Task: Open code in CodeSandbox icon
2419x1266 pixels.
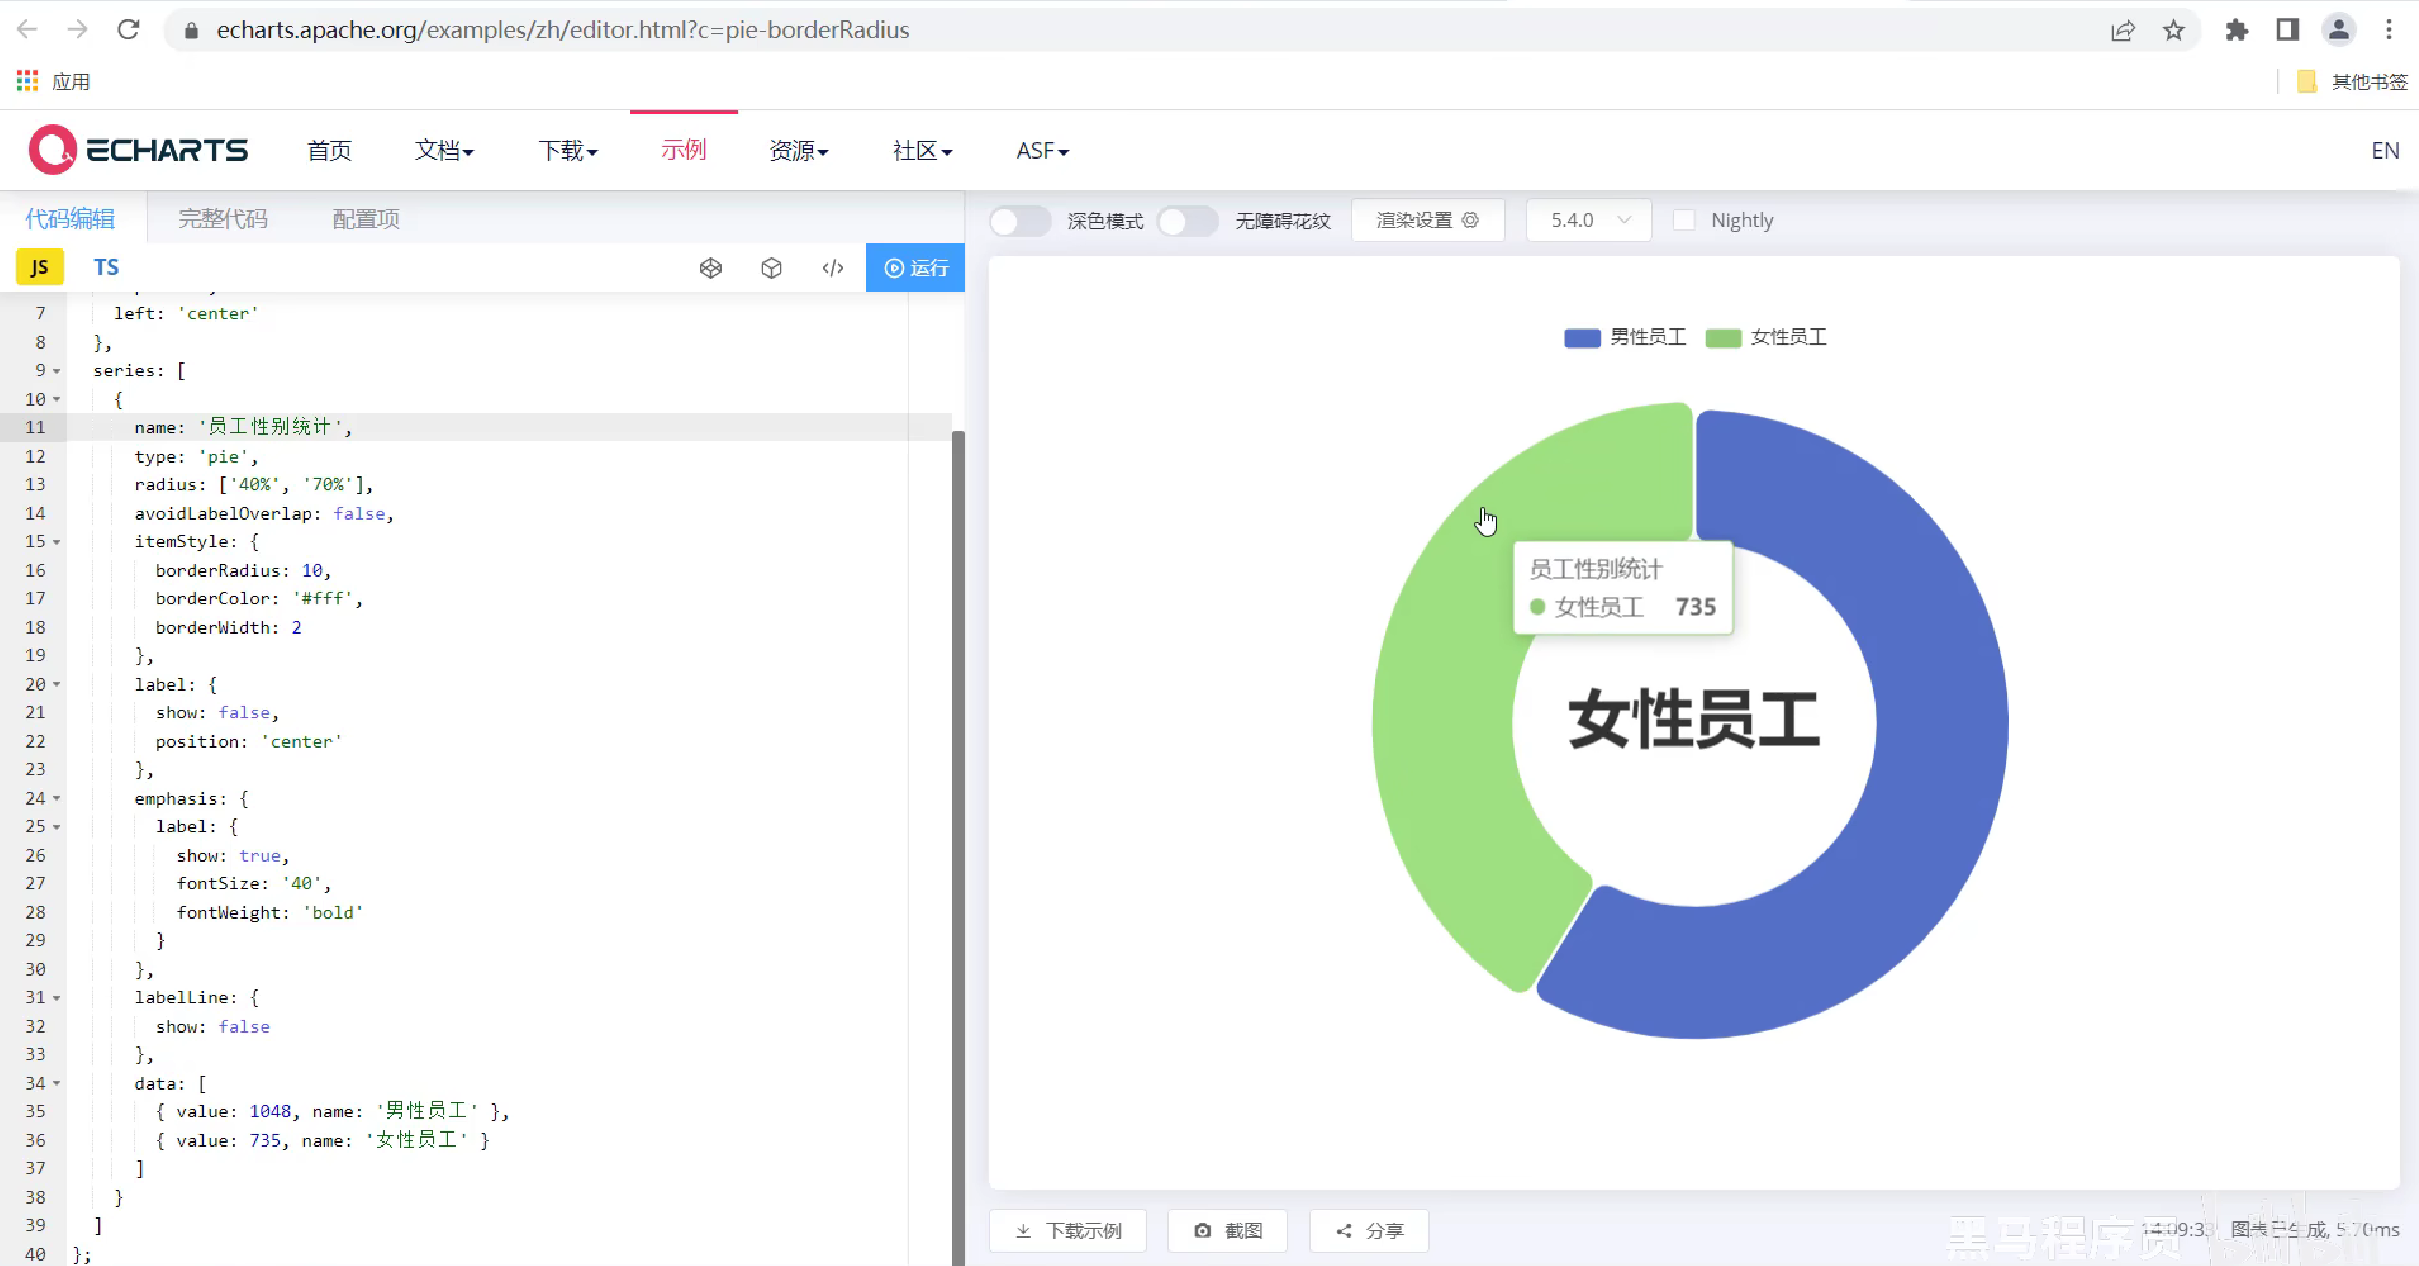Action: point(771,268)
